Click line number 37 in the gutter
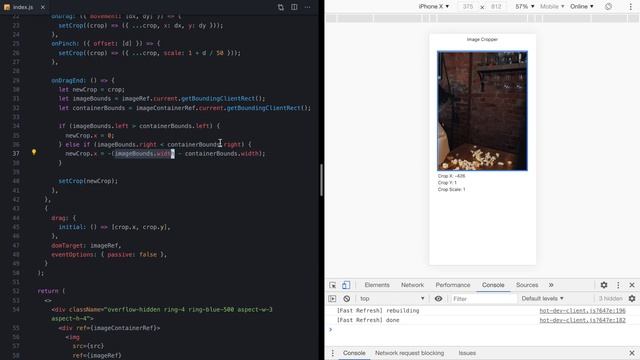 16,153
